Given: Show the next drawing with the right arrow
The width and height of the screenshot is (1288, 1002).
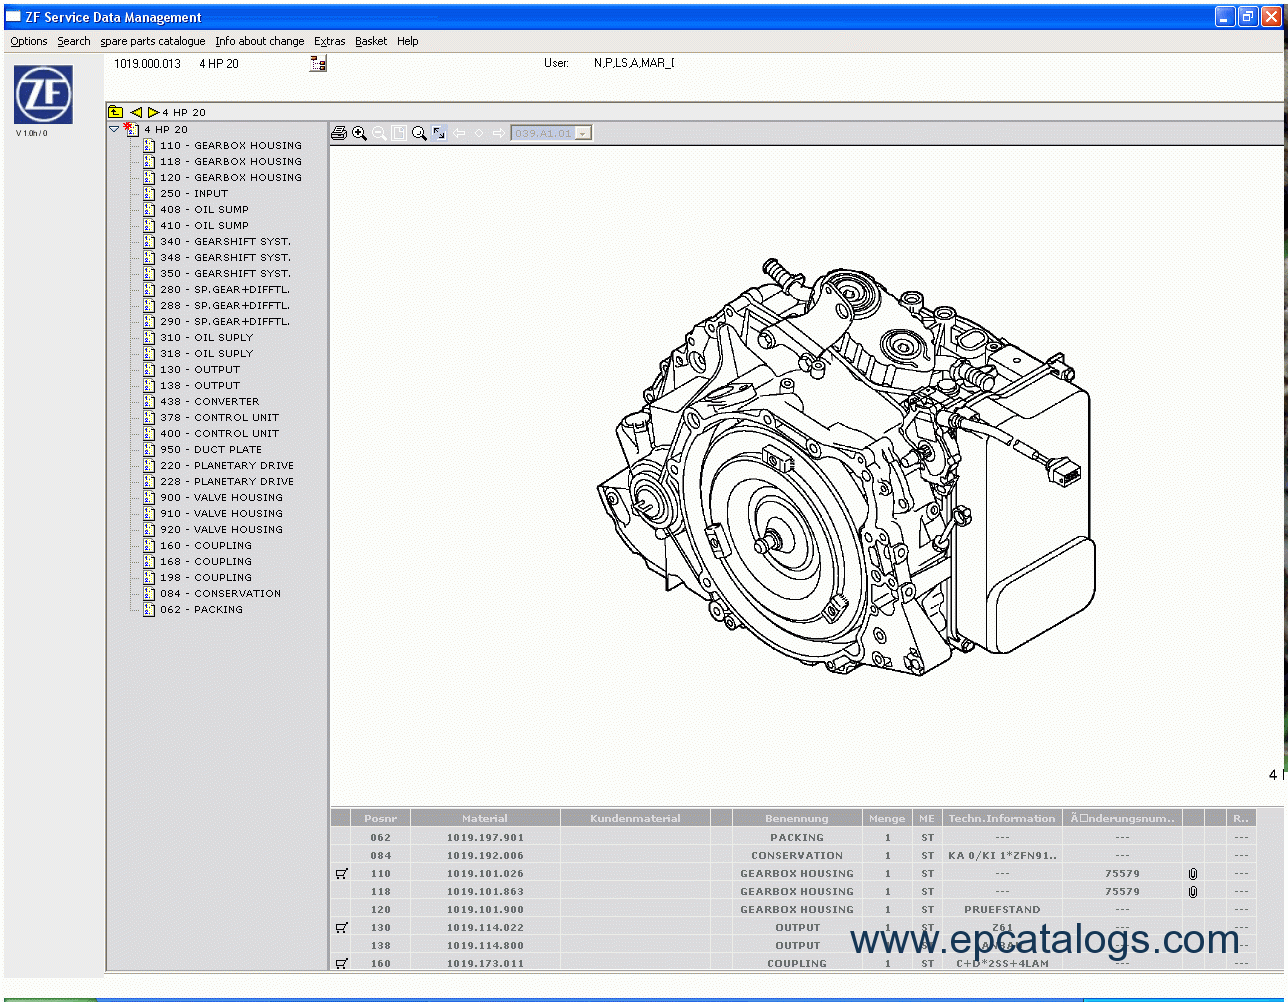Looking at the screenshot, I should pos(498,133).
